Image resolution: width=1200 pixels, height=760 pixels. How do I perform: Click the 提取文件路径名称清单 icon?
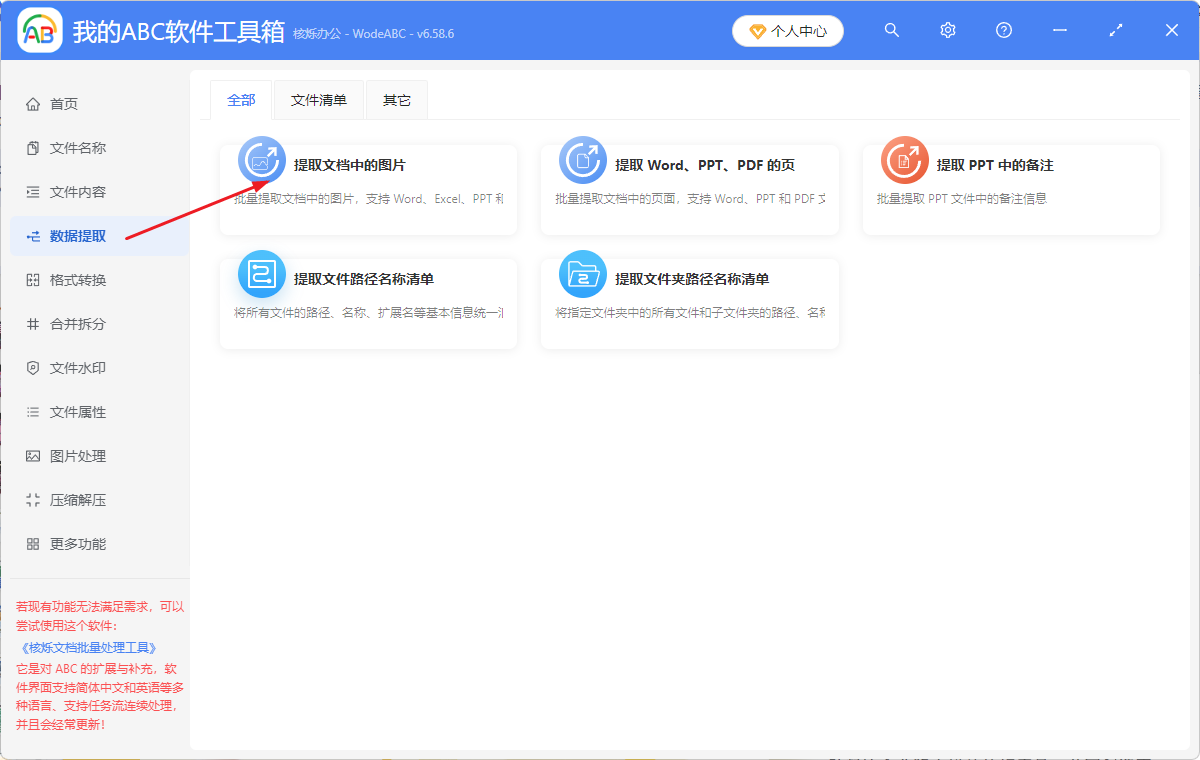click(261, 273)
